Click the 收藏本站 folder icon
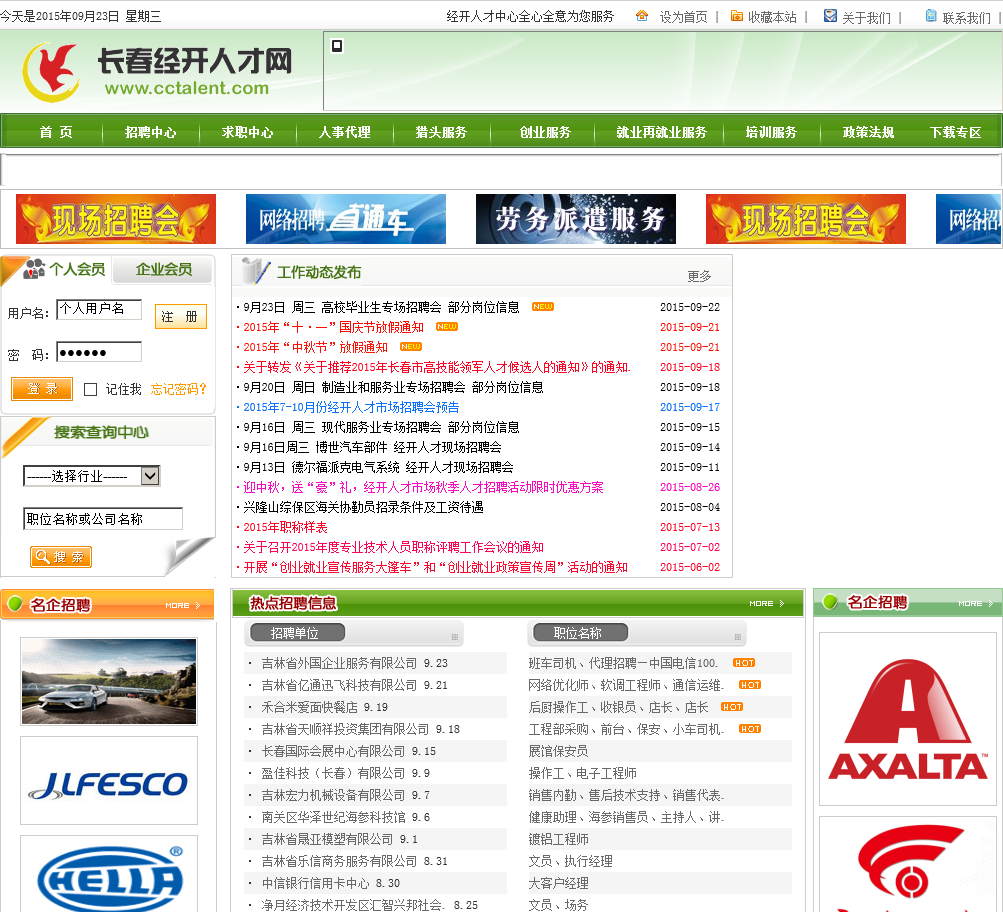The height and width of the screenshot is (912, 1003). (737, 16)
